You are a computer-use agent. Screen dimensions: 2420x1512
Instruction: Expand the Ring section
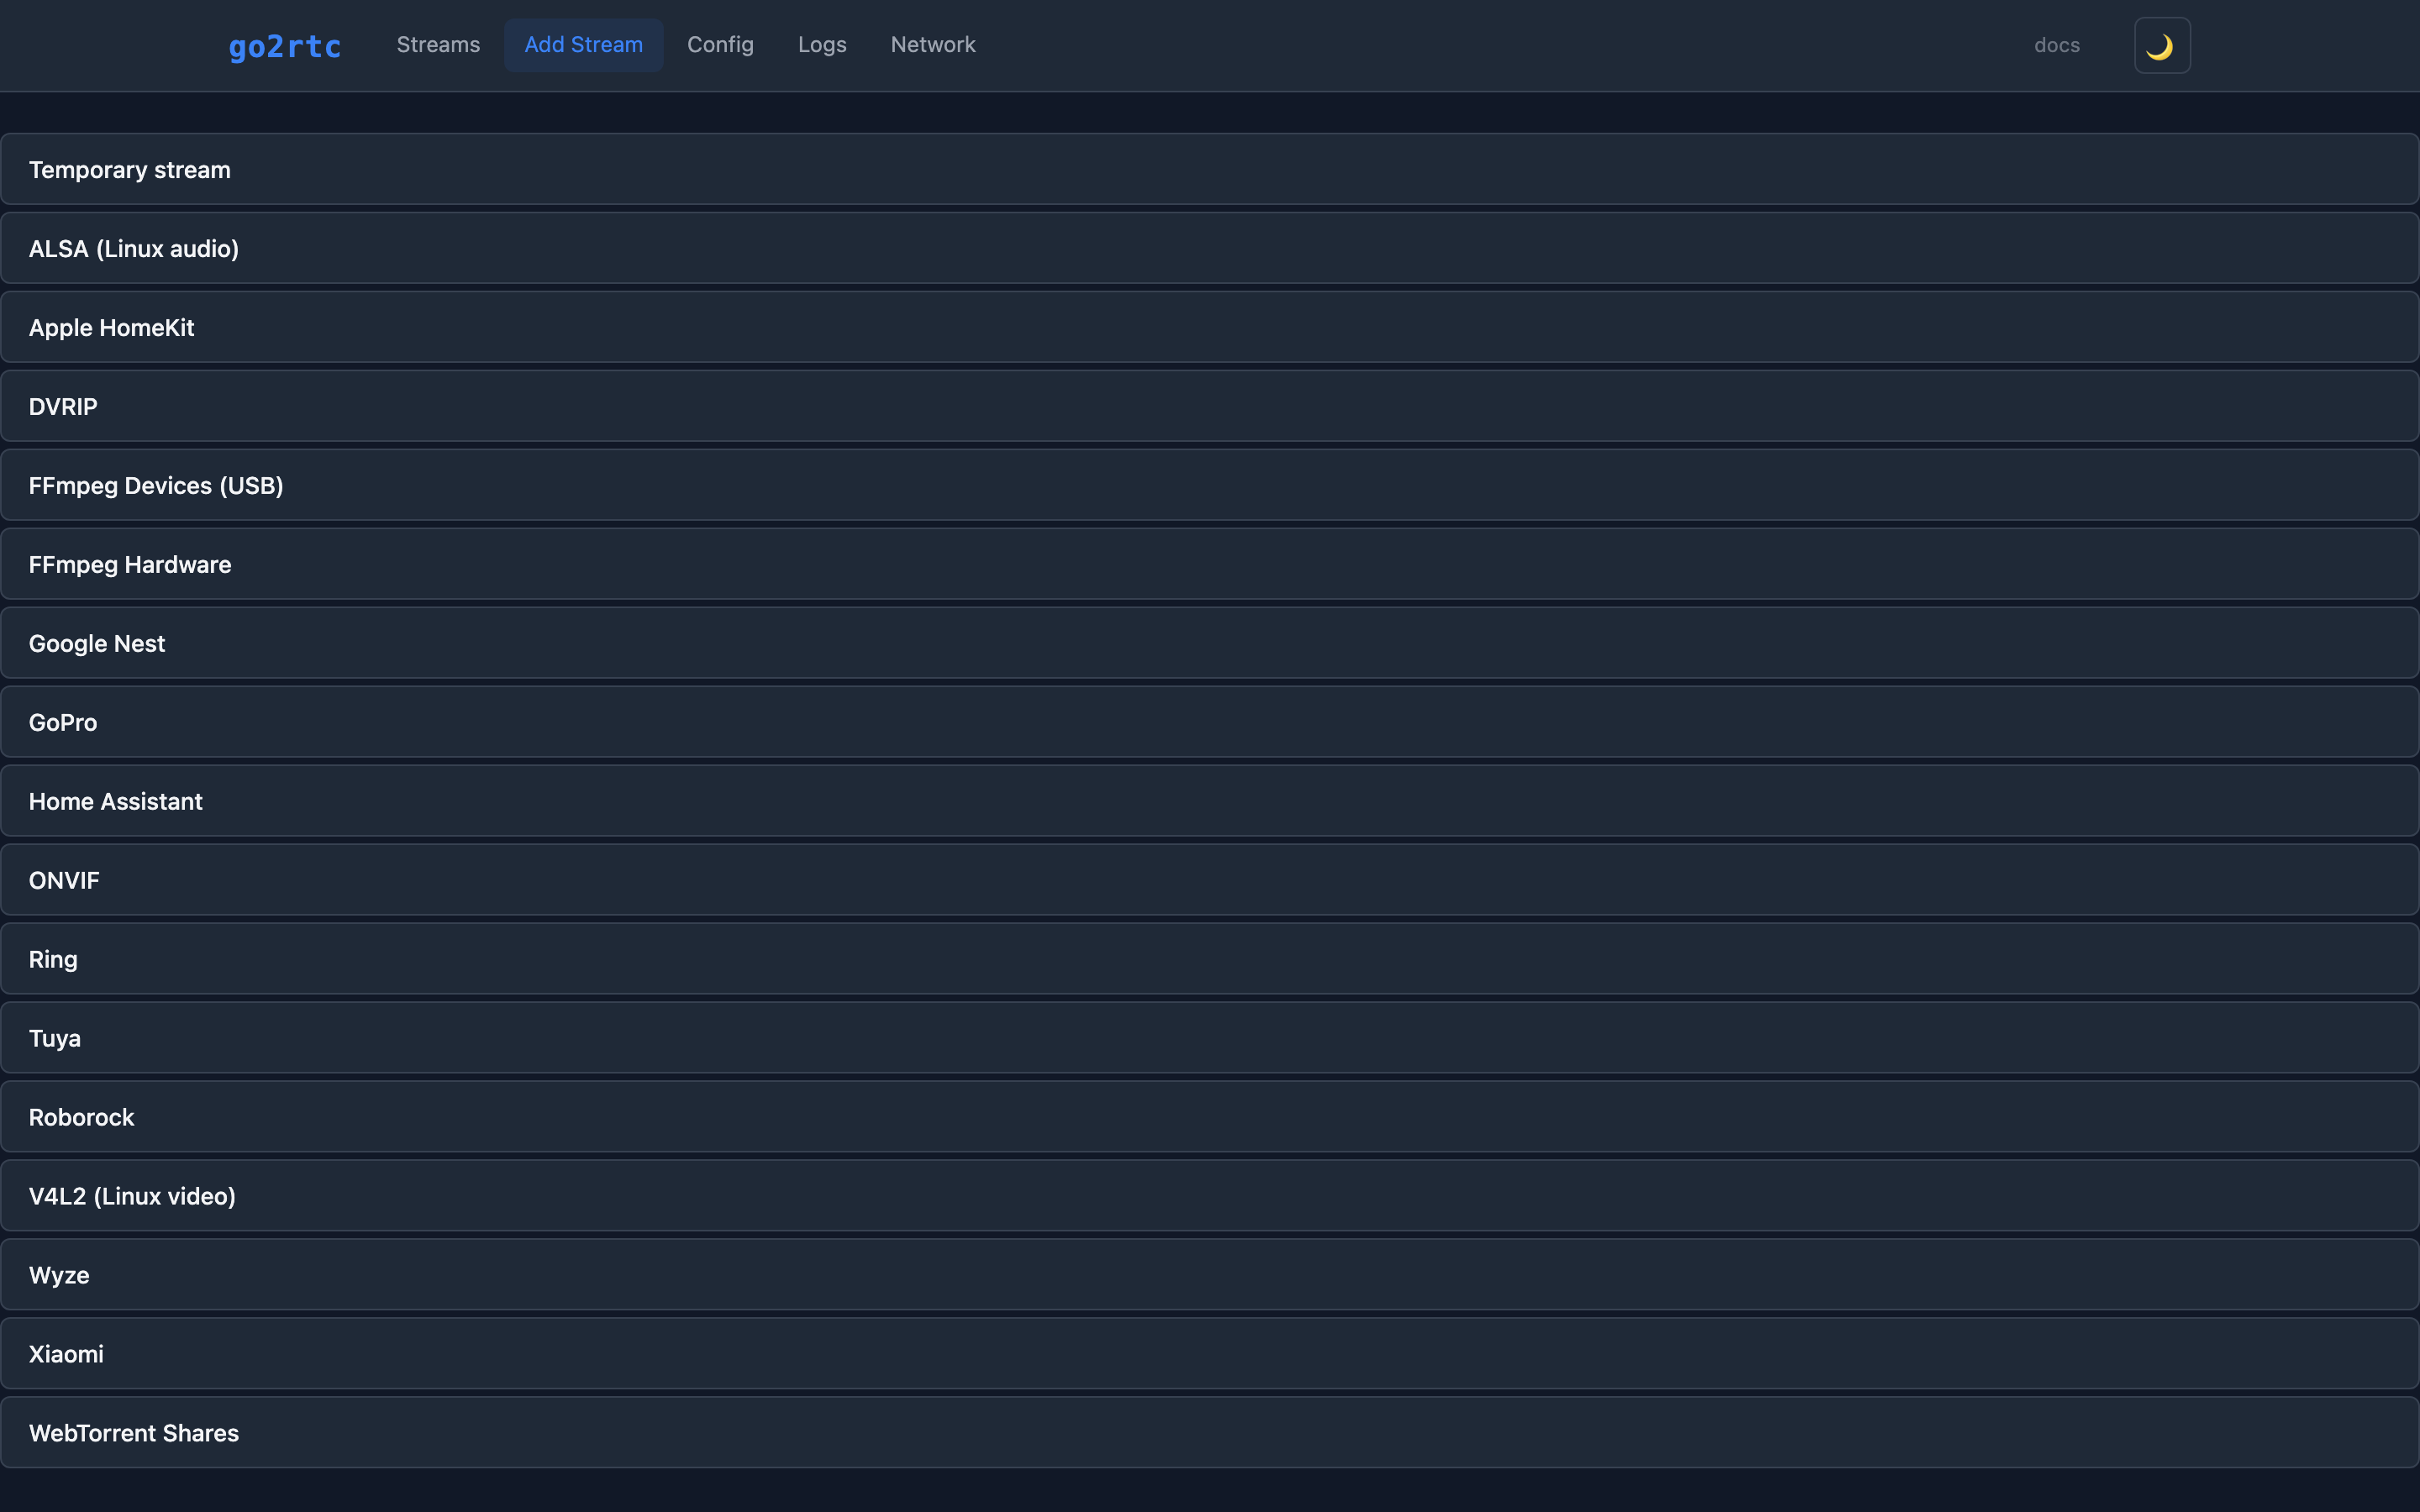click(x=1210, y=960)
